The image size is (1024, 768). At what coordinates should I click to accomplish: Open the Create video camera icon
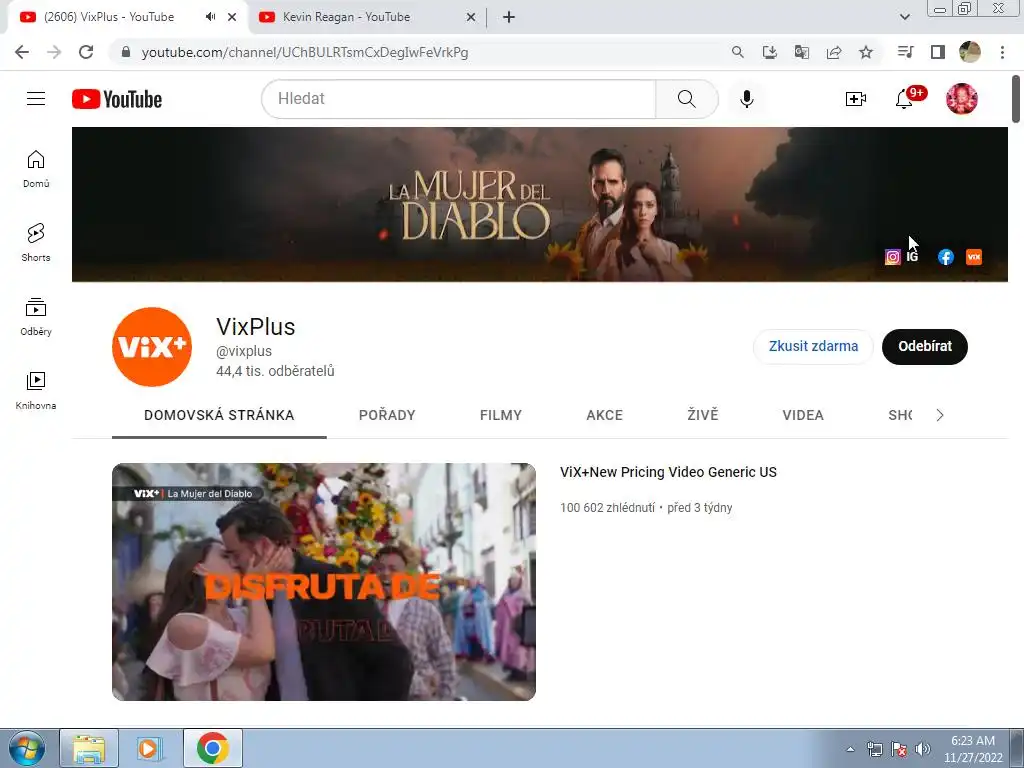pos(856,99)
